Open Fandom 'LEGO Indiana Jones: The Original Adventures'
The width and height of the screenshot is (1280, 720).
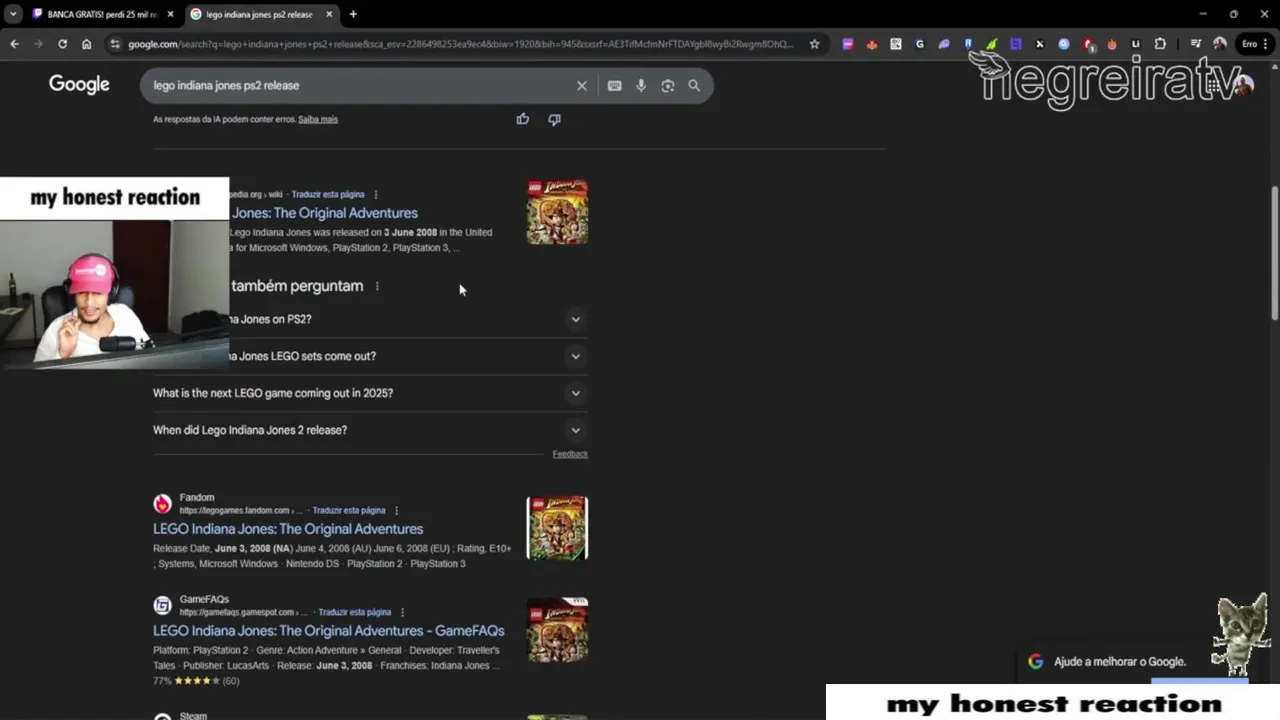[x=288, y=529]
